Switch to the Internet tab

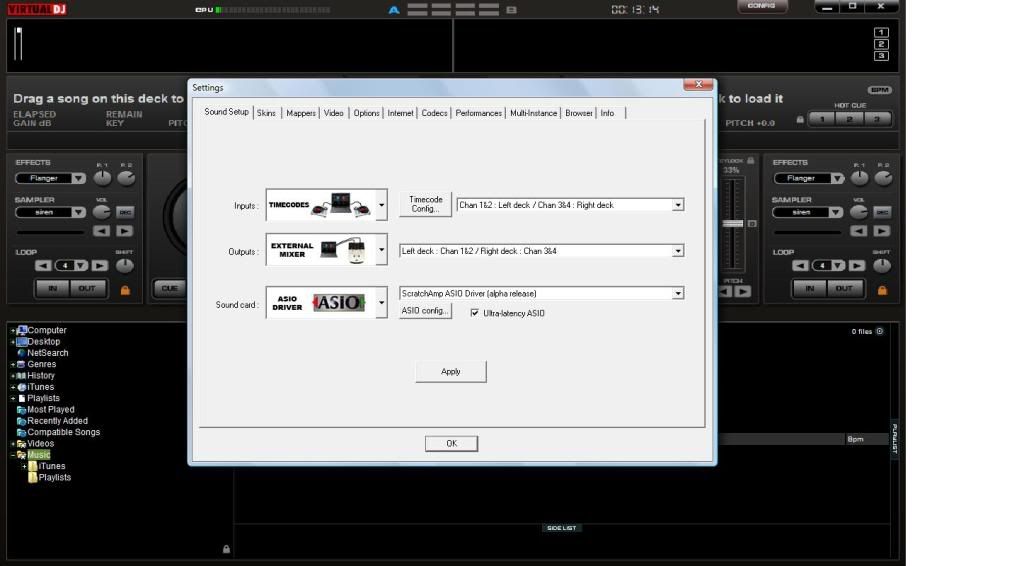tap(400, 113)
